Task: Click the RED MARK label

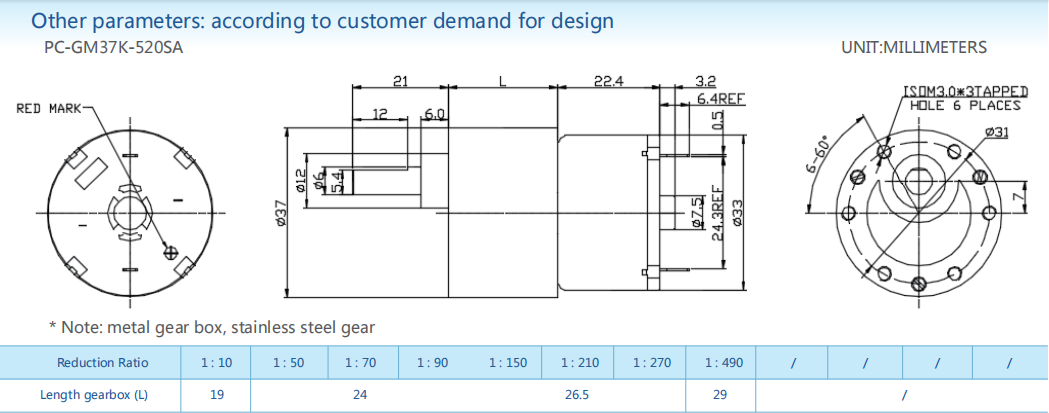Action: 49,108
